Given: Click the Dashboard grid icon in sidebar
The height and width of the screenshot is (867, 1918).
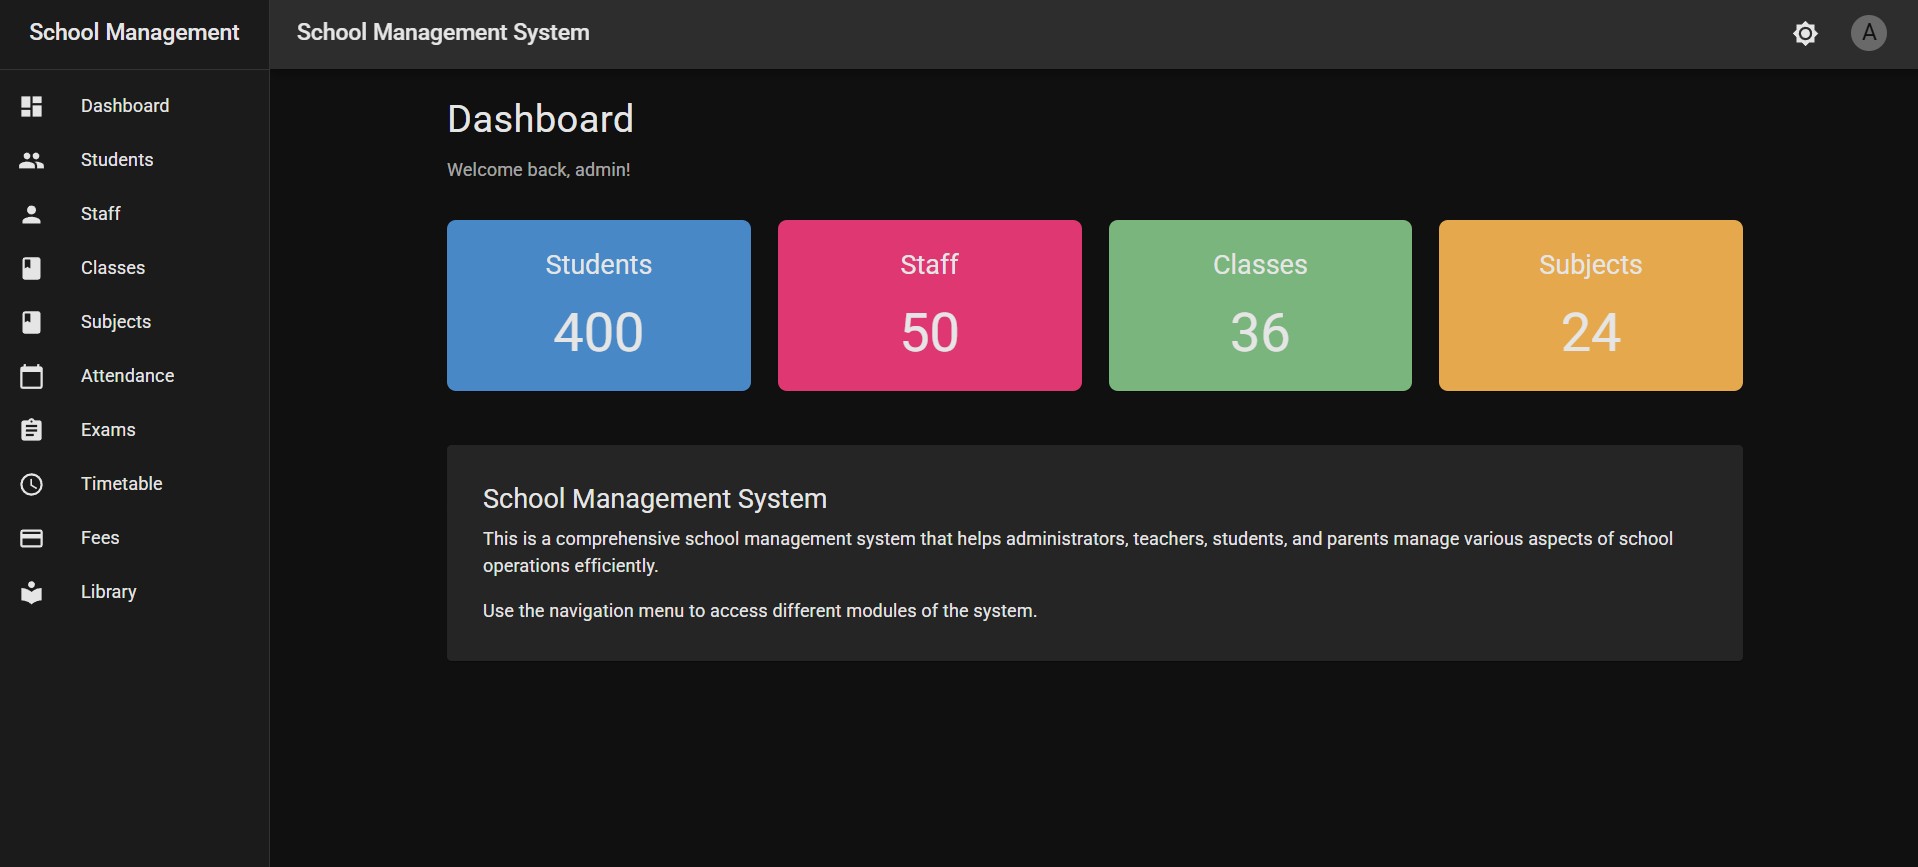Looking at the screenshot, I should point(32,106).
